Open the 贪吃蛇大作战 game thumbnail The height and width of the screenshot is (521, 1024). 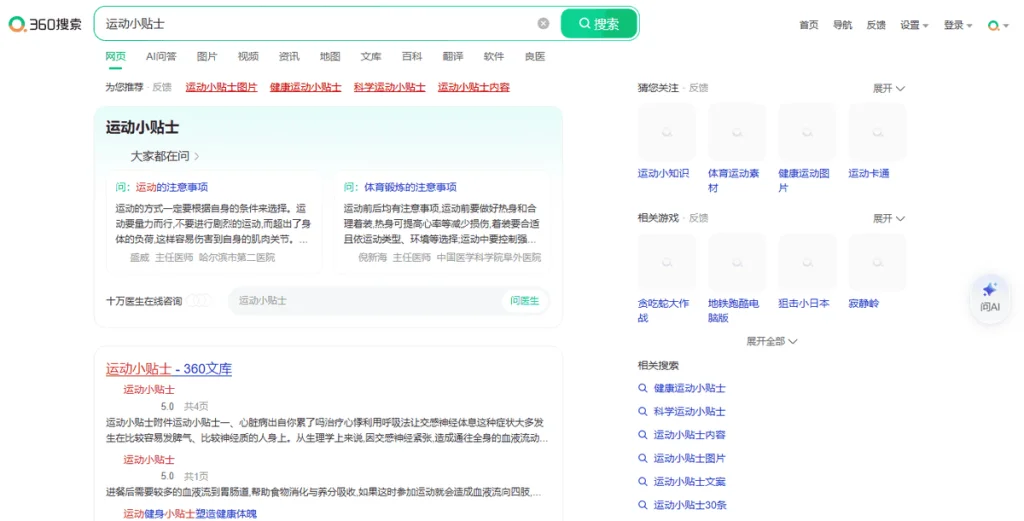pos(667,262)
